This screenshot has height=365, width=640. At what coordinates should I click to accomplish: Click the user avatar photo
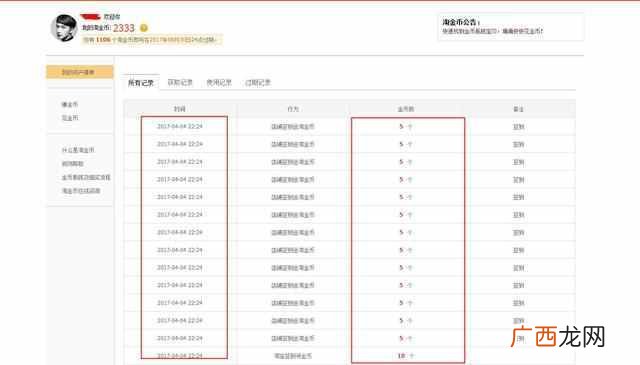(x=64, y=28)
